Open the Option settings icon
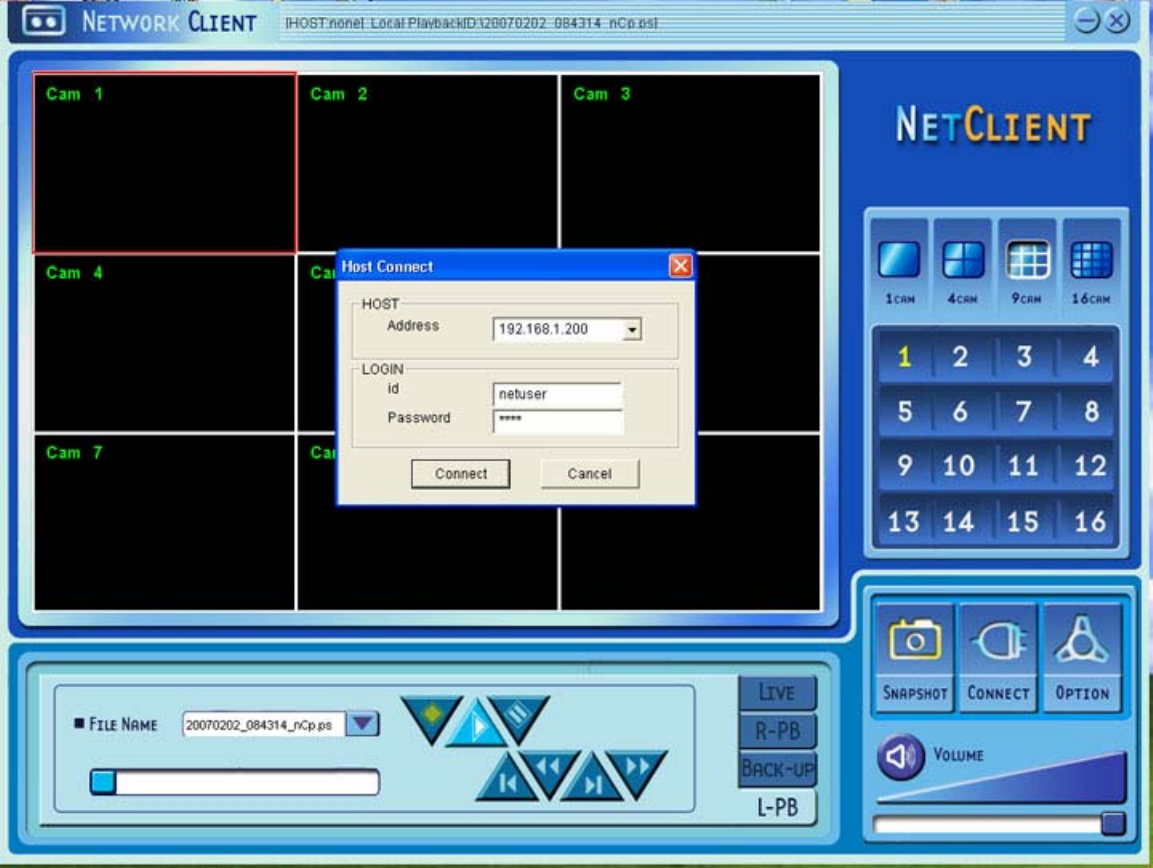 pyautogui.click(x=1081, y=655)
